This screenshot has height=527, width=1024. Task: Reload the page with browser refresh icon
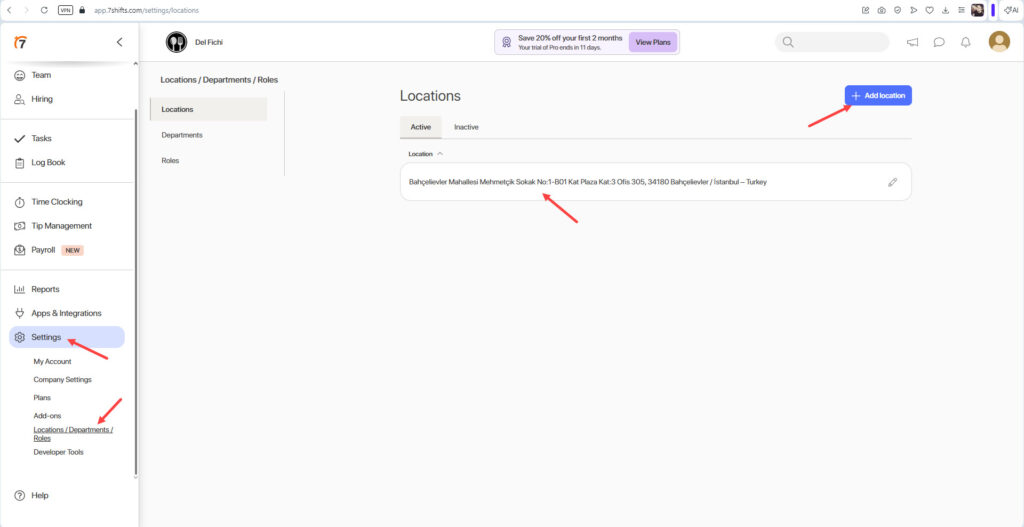click(x=44, y=9)
